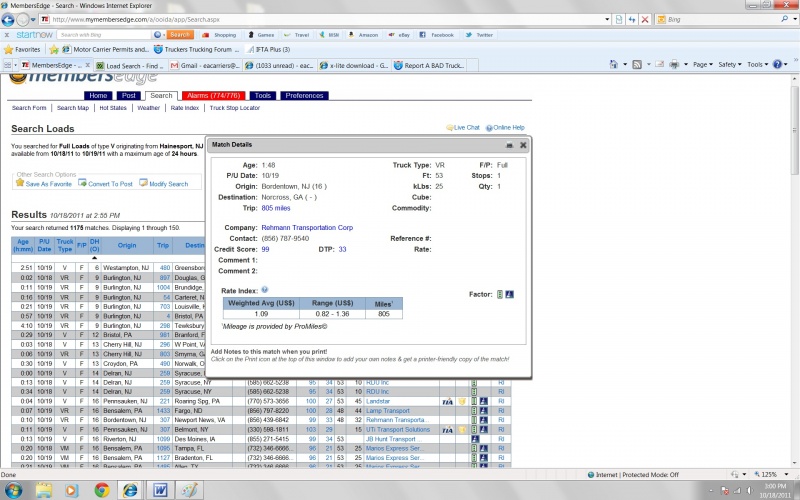Open Live Chat
The height and width of the screenshot is (500, 800).
click(x=463, y=128)
